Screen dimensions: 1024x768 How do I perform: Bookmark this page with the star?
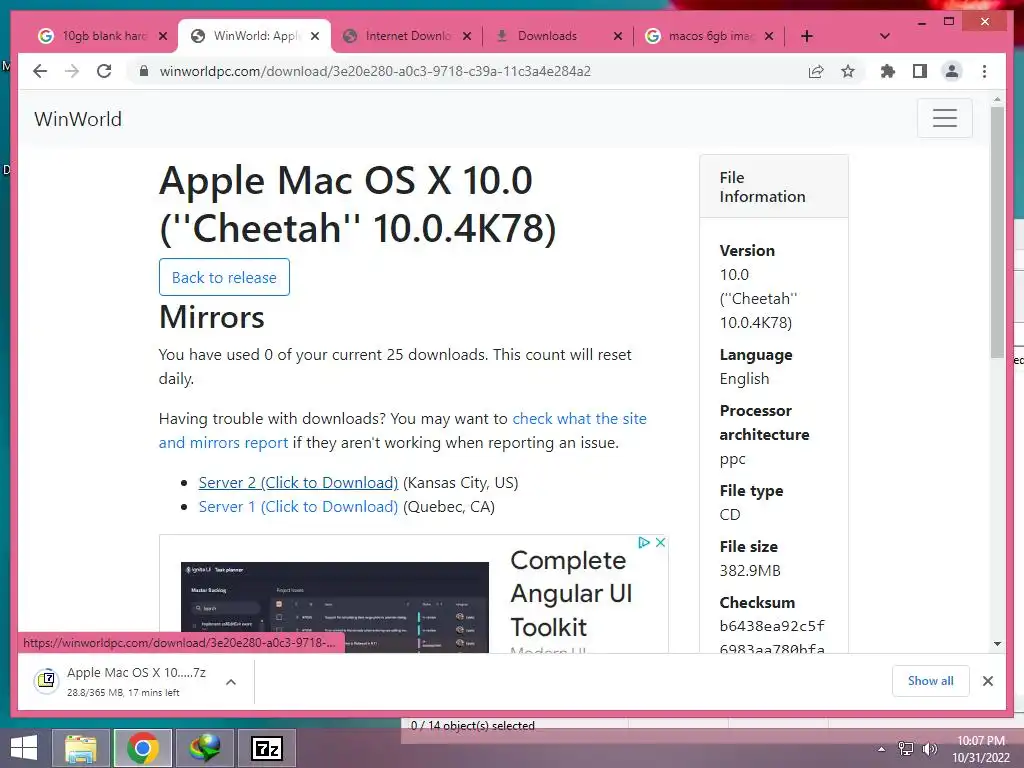848,71
